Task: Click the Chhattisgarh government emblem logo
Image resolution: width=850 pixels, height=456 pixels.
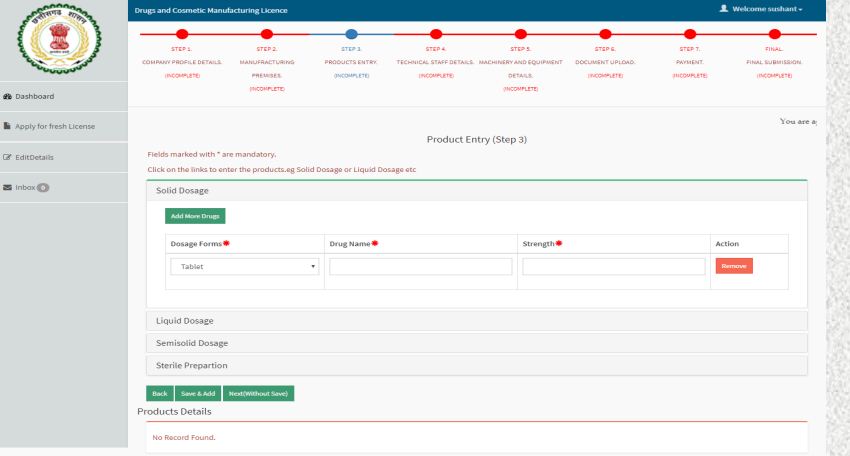Action: (x=63, y=40)
